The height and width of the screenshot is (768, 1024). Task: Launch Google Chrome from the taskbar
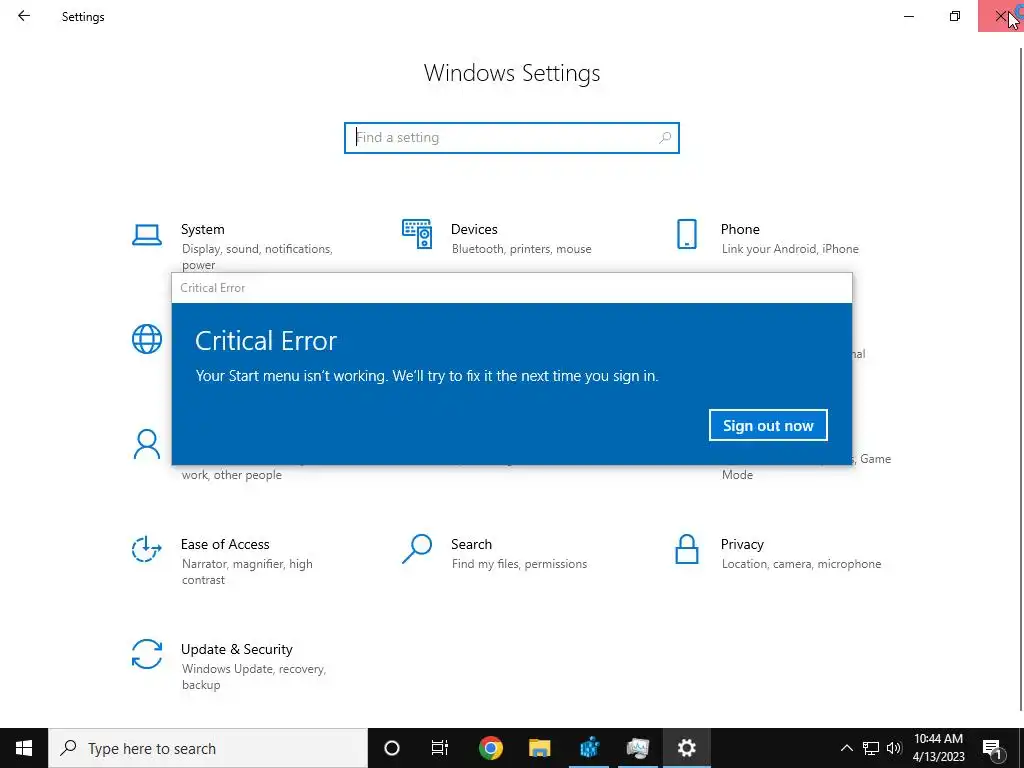tap(490, 748)
